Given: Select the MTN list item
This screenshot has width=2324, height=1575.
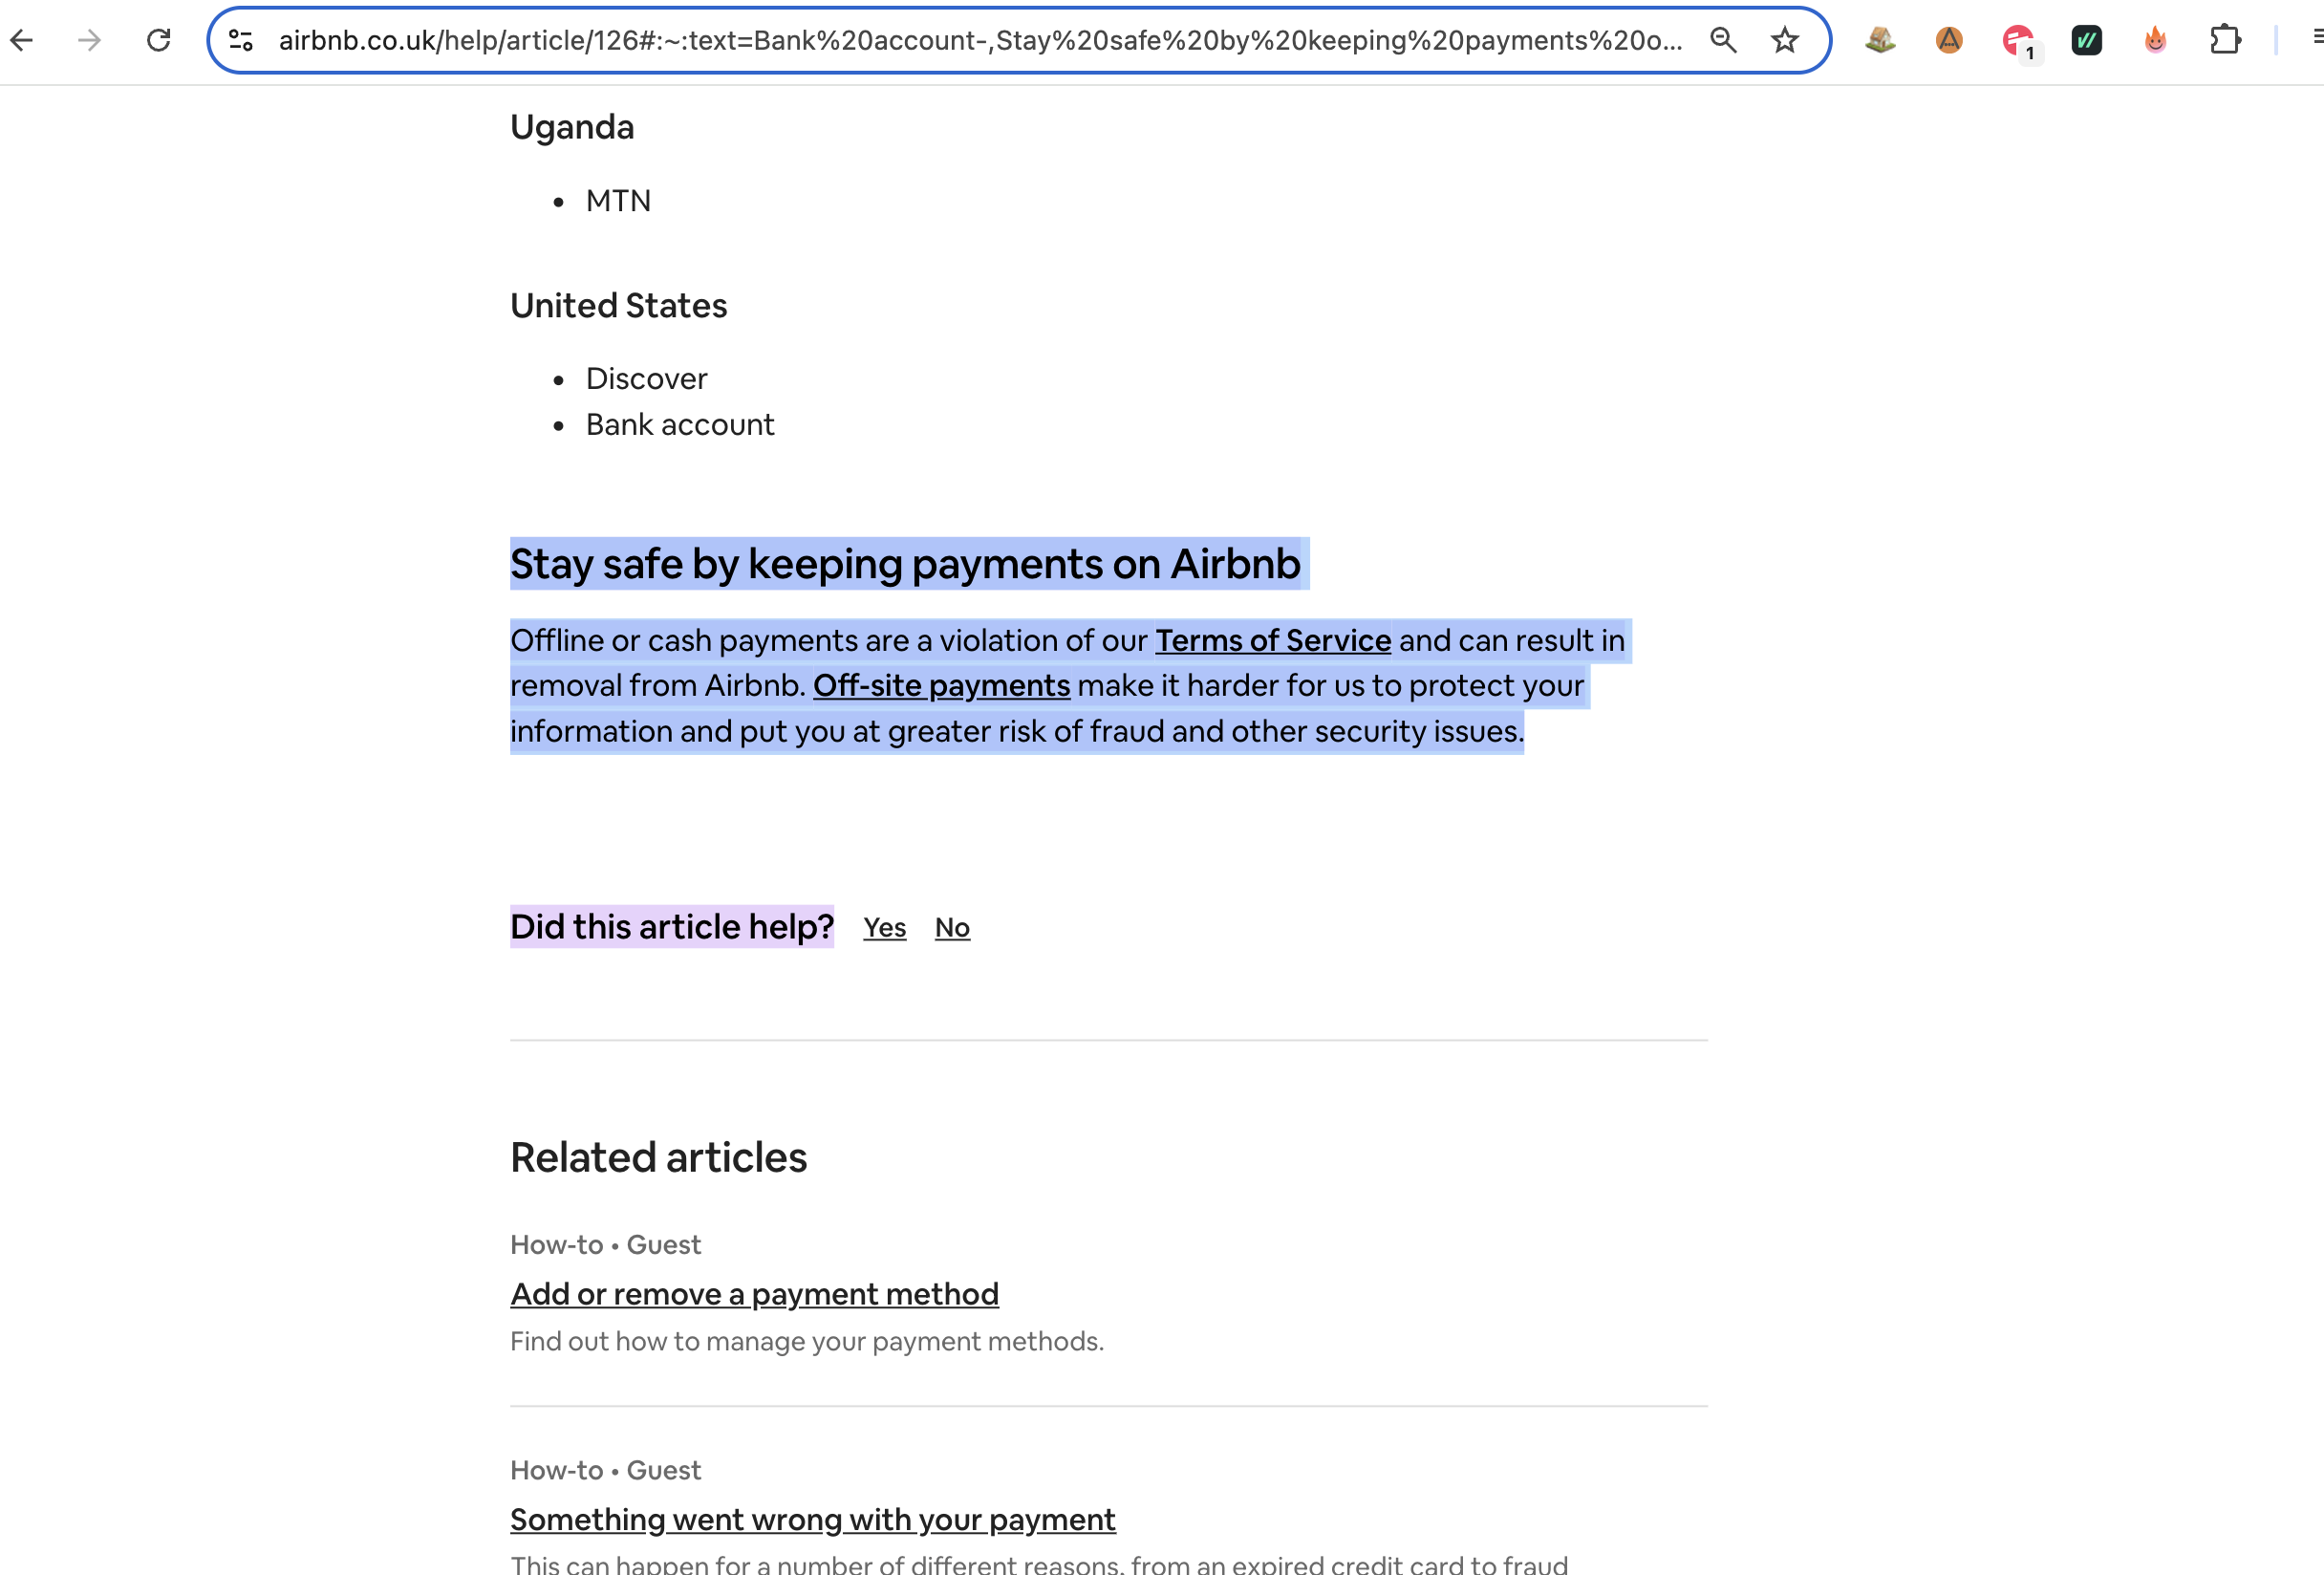Looking at the screenshot, I should pos(618,201).
